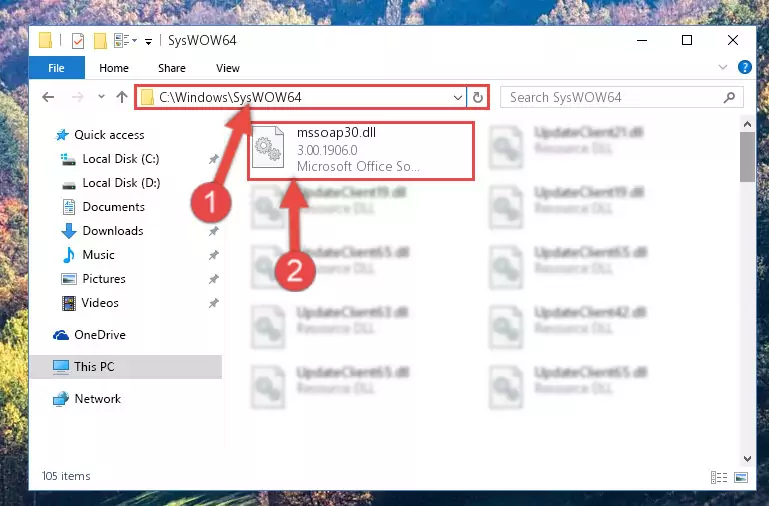Click pin icon next to Videos
Screen dimensions: 769x506
[x=213, y=303]
